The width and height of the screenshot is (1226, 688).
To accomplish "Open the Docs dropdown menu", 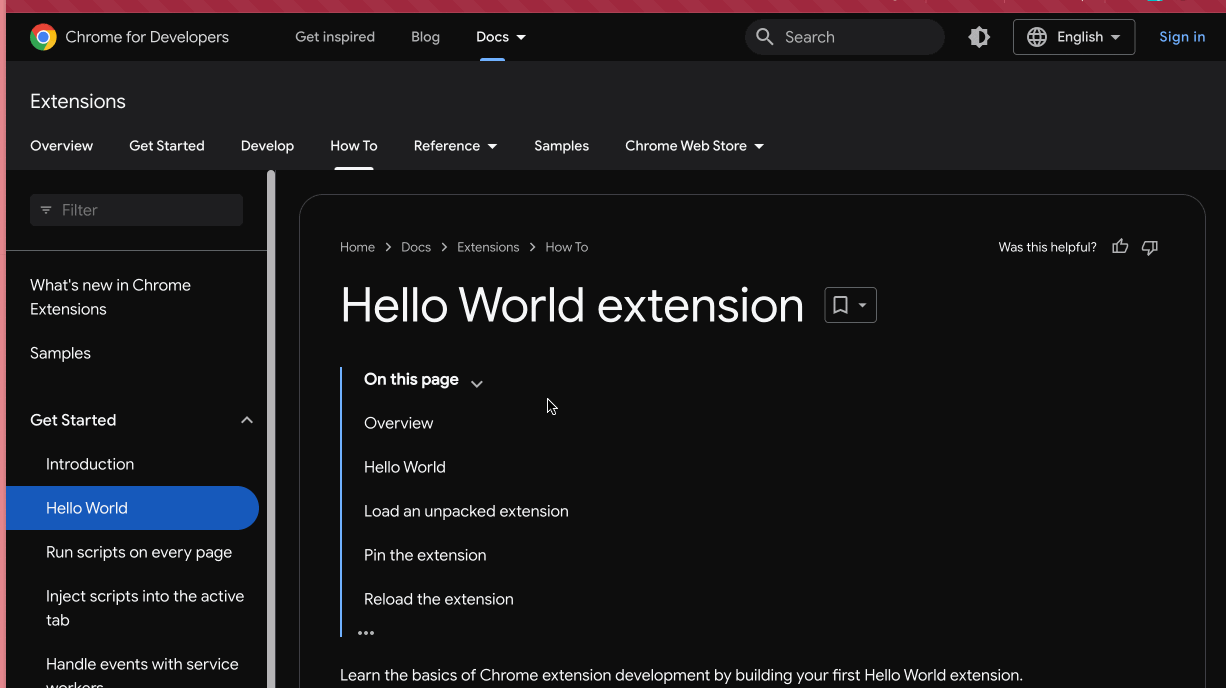I will pyautogui.click(x=501, y=37).
